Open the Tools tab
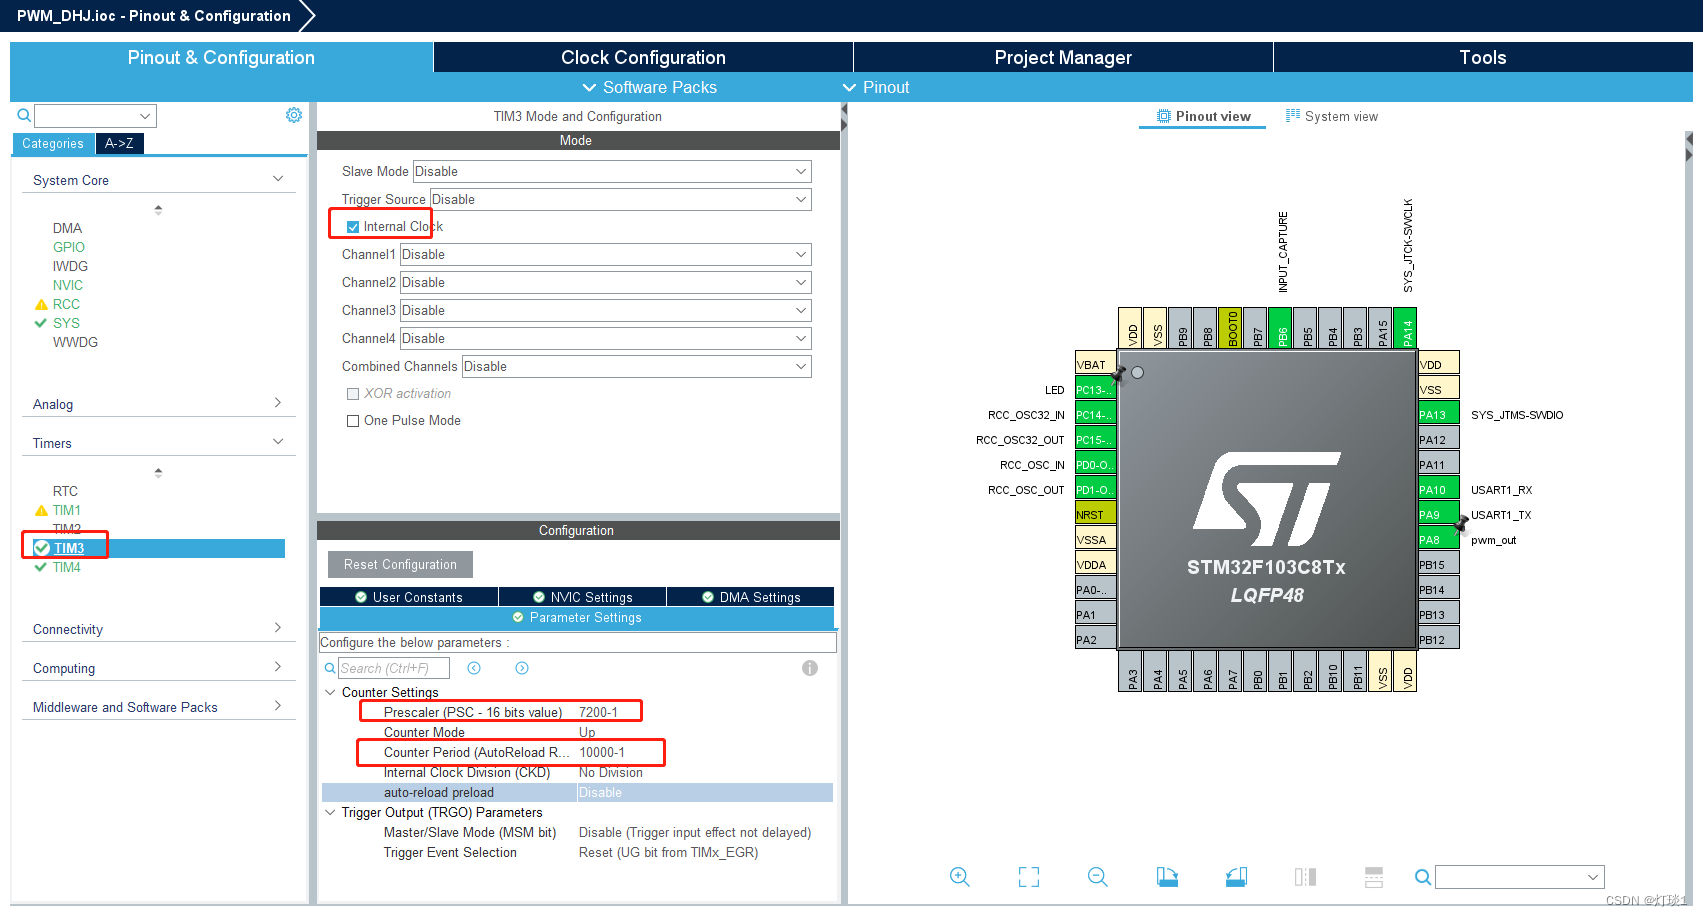 pos(1483,57)
